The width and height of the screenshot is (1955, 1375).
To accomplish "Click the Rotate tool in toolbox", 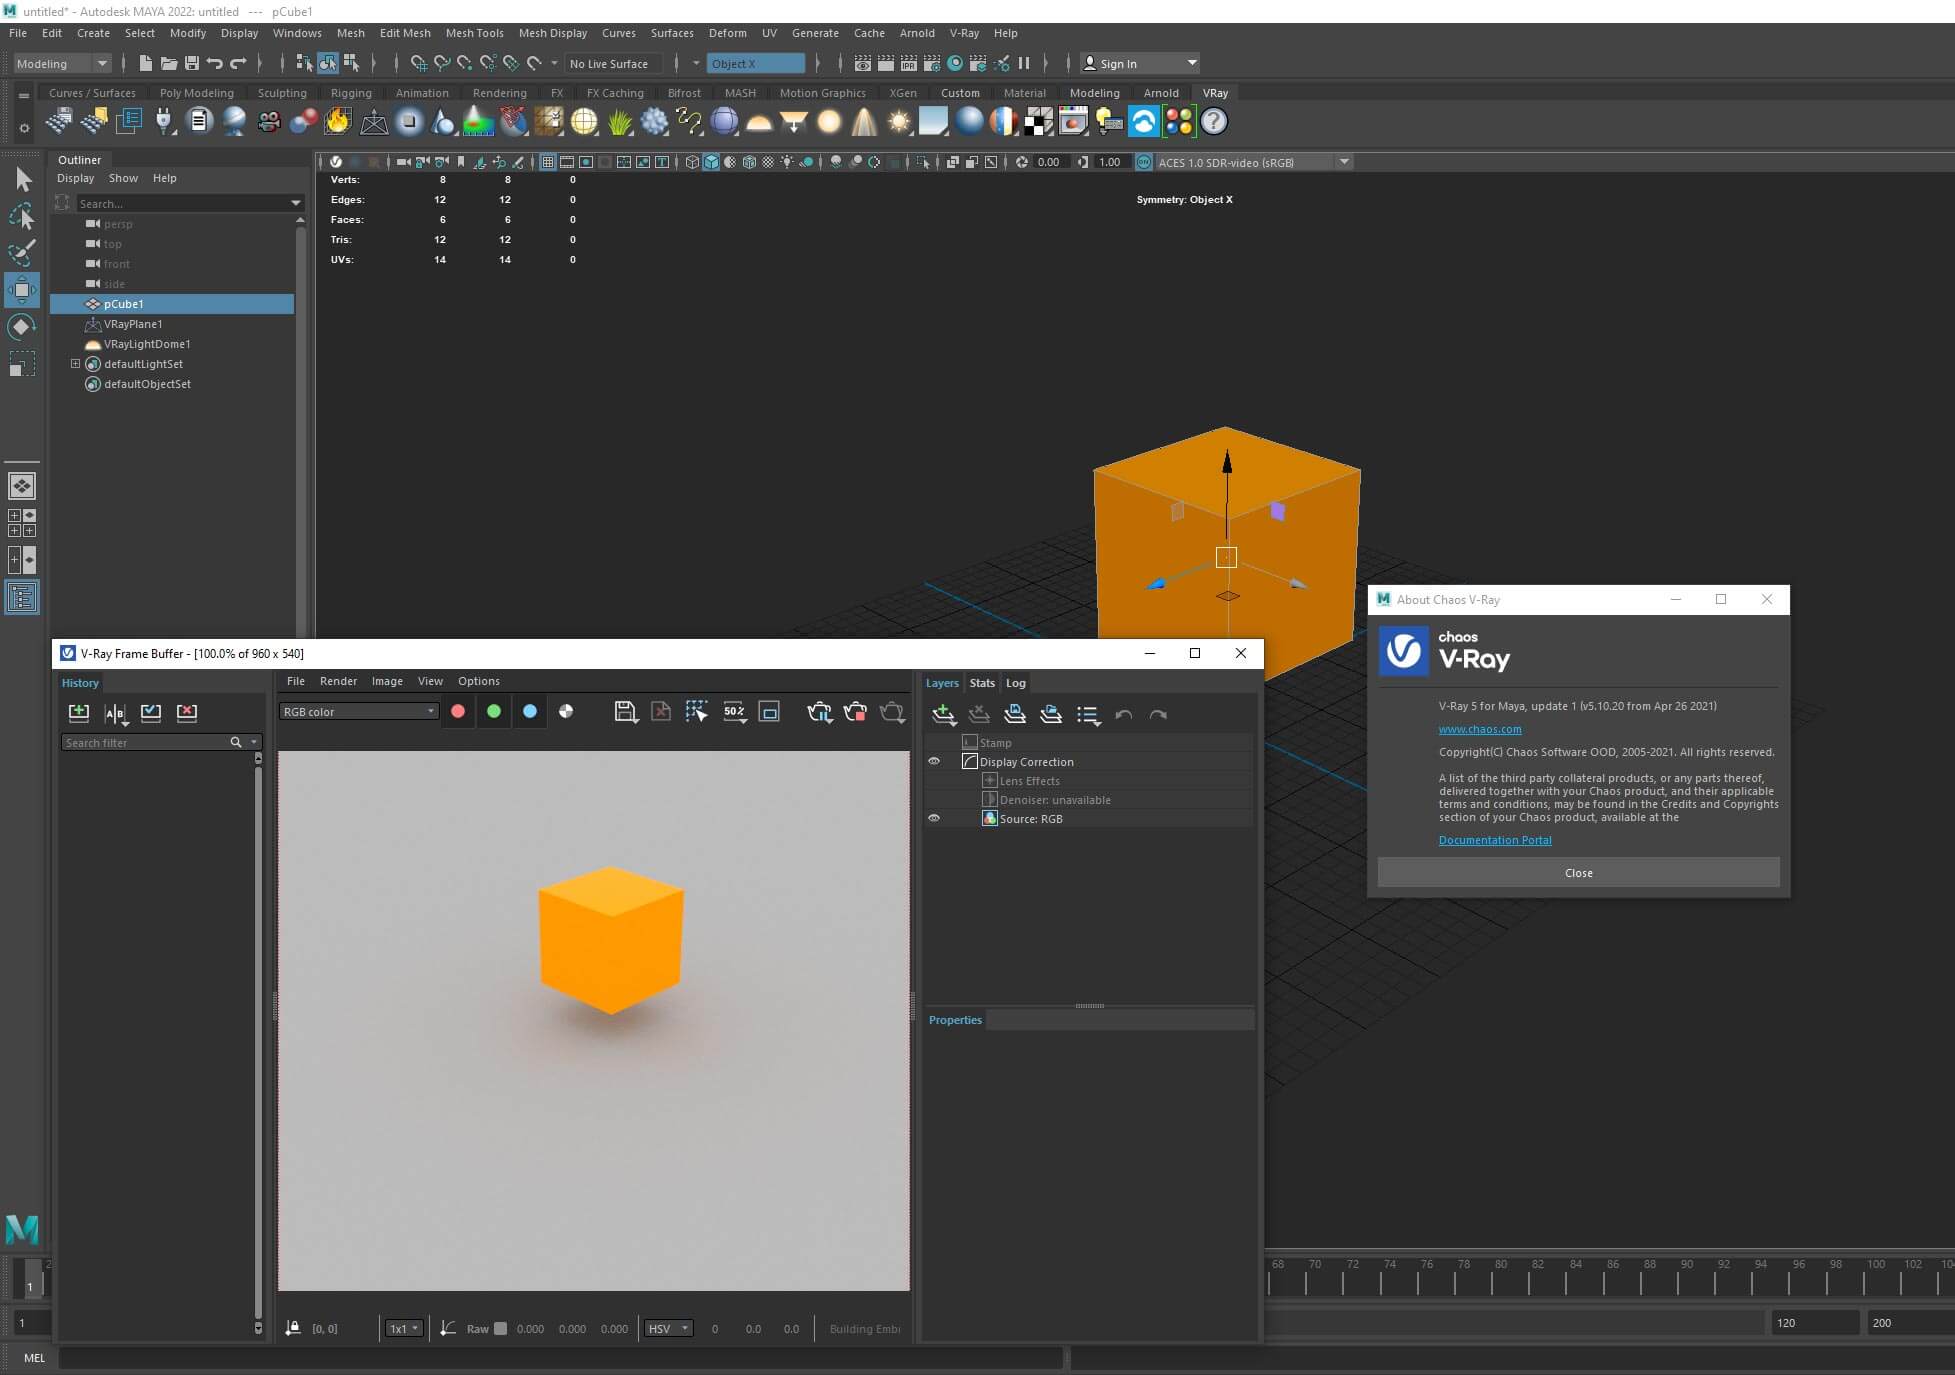I will (x=22, y=327).
